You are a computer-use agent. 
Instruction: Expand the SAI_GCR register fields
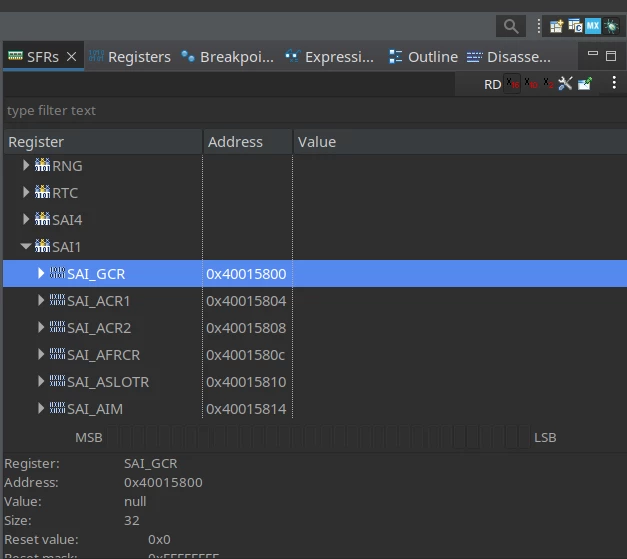point(41,273)
